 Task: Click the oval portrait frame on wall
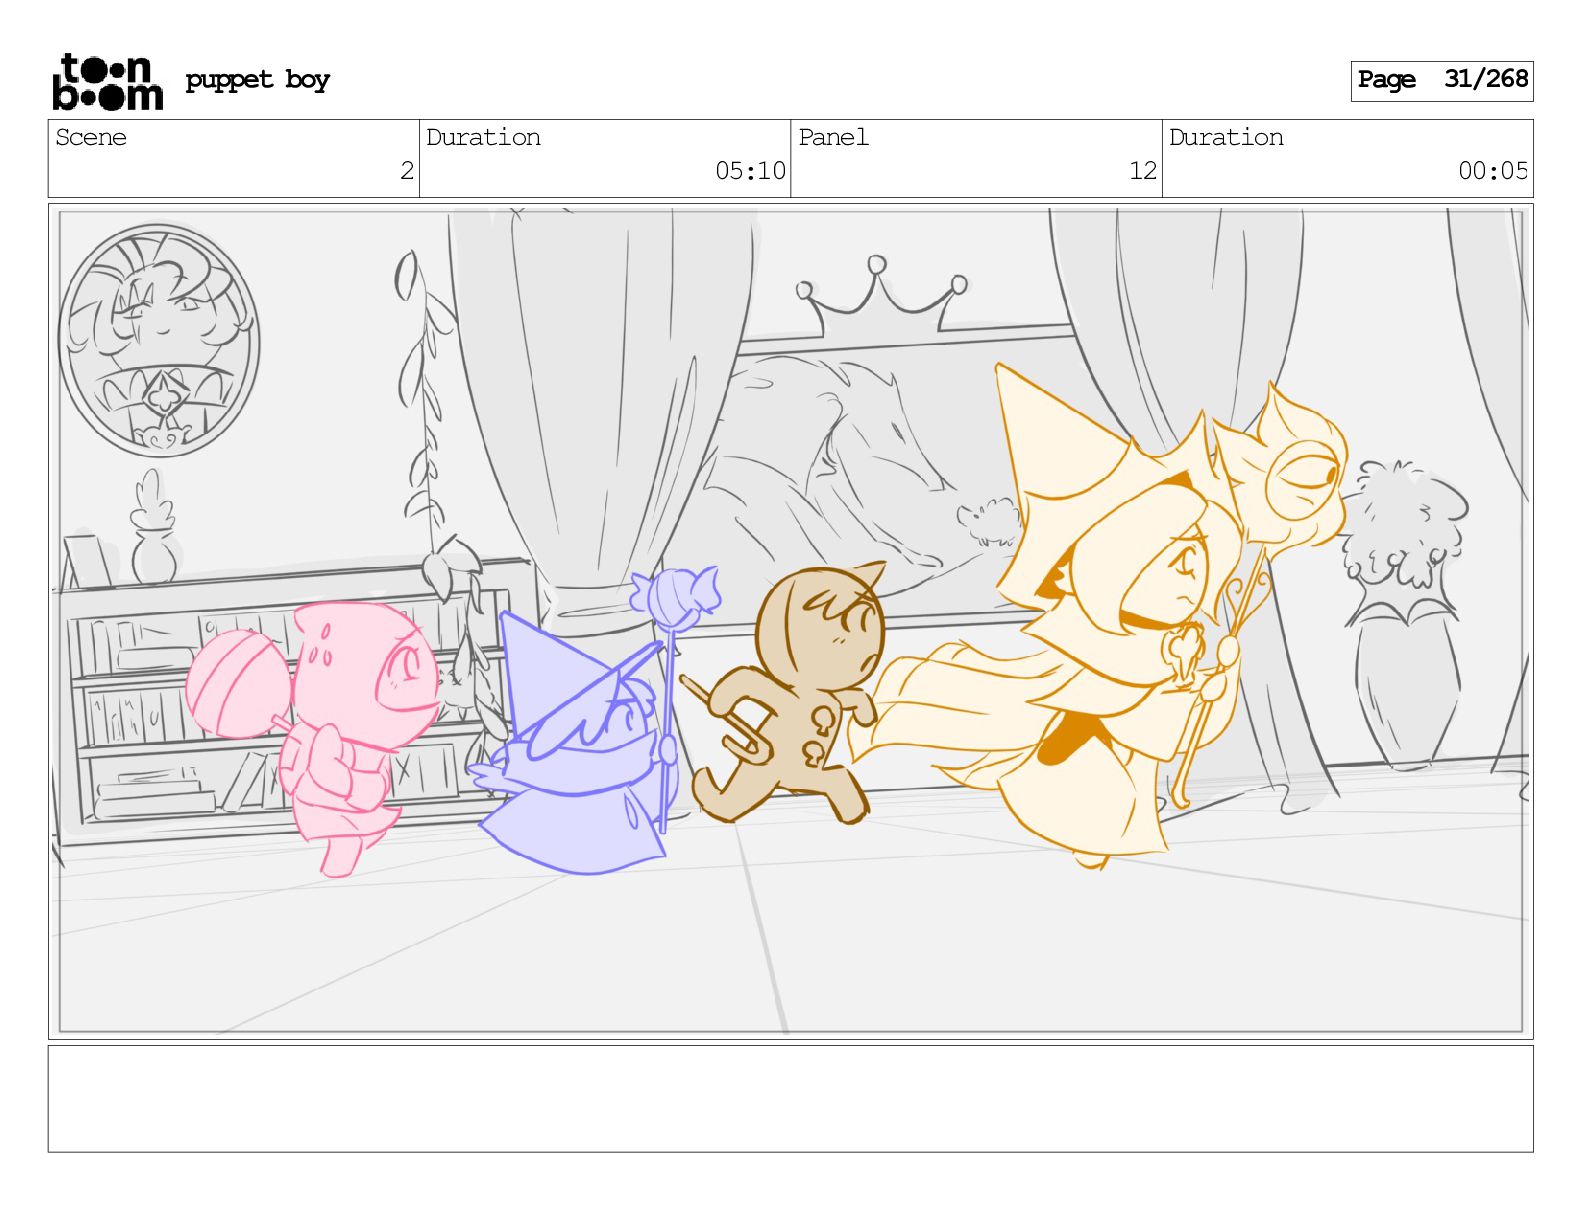click(x=159, y=341)
